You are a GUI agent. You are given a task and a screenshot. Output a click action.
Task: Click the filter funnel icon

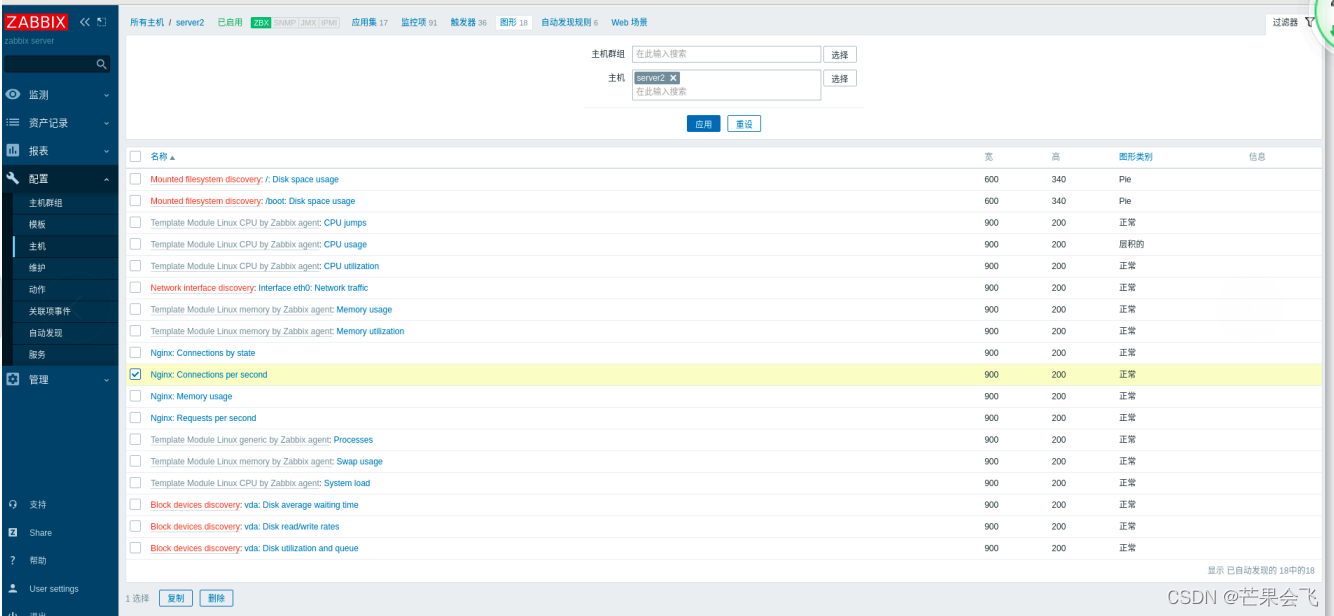pyautogui.click(x=1310, y=21)
